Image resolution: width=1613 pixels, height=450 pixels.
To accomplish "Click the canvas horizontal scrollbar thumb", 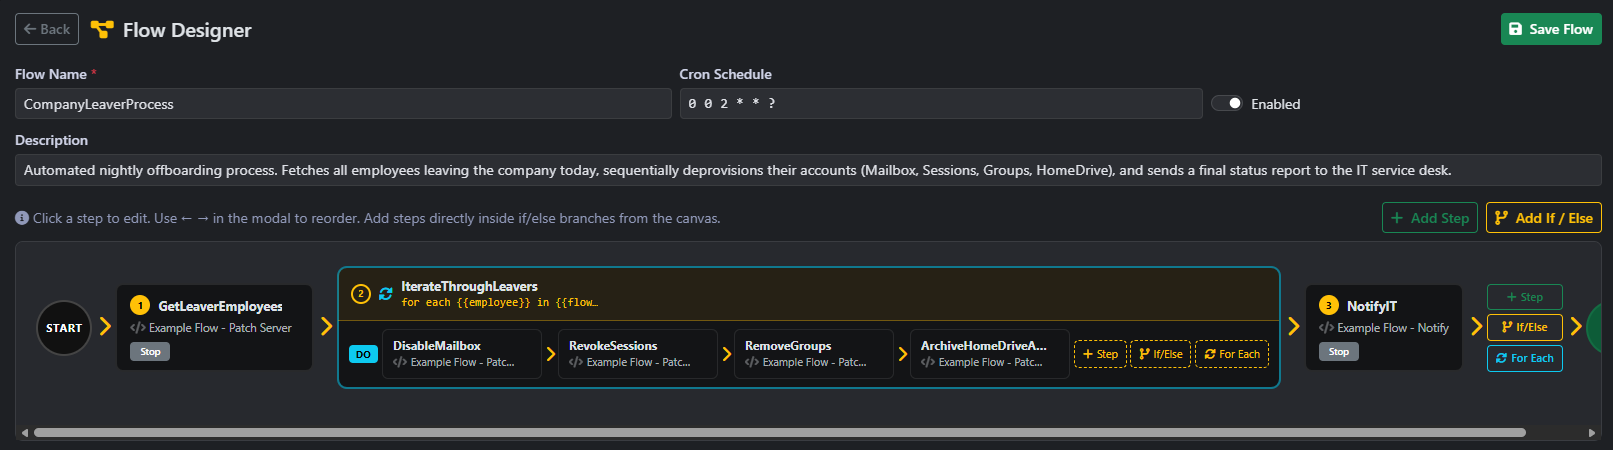I will click(x=780, y=433).
